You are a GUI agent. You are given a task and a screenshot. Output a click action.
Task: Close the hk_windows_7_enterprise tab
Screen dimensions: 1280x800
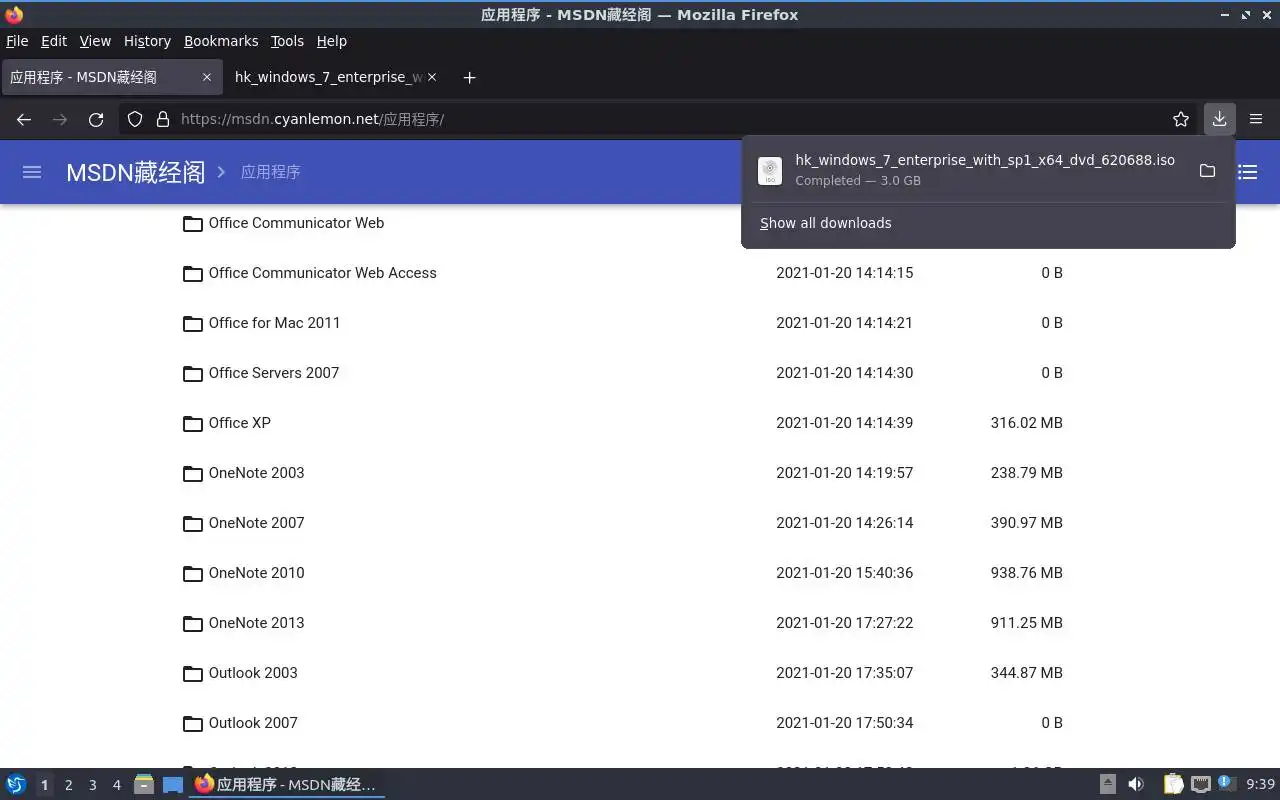tap(432, 77)
